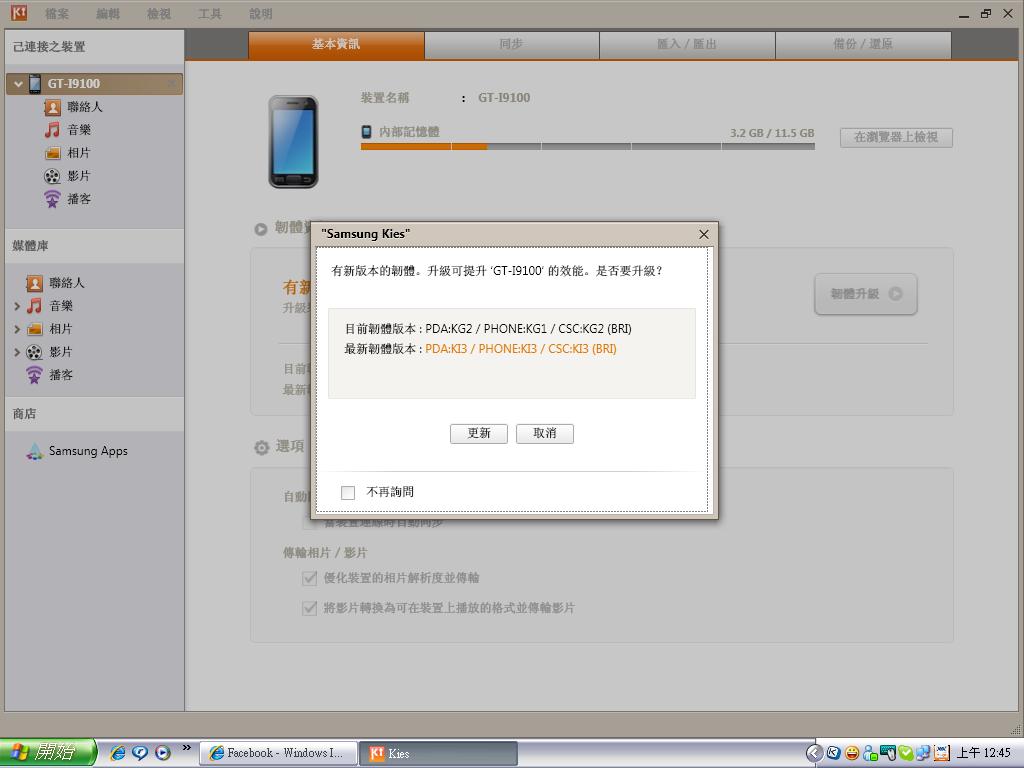This screenshot has height=768, width=1024.
Task: Launch Internet Explorer from quick launch
Action: pos(118,752)
